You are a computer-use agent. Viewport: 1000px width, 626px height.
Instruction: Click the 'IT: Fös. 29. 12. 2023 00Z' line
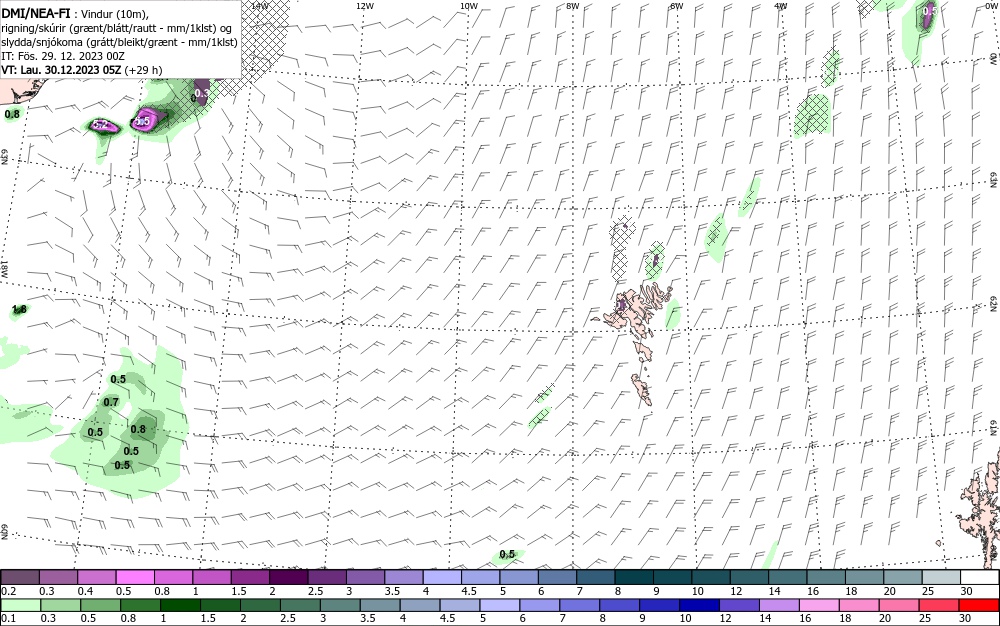coord(63,56)
